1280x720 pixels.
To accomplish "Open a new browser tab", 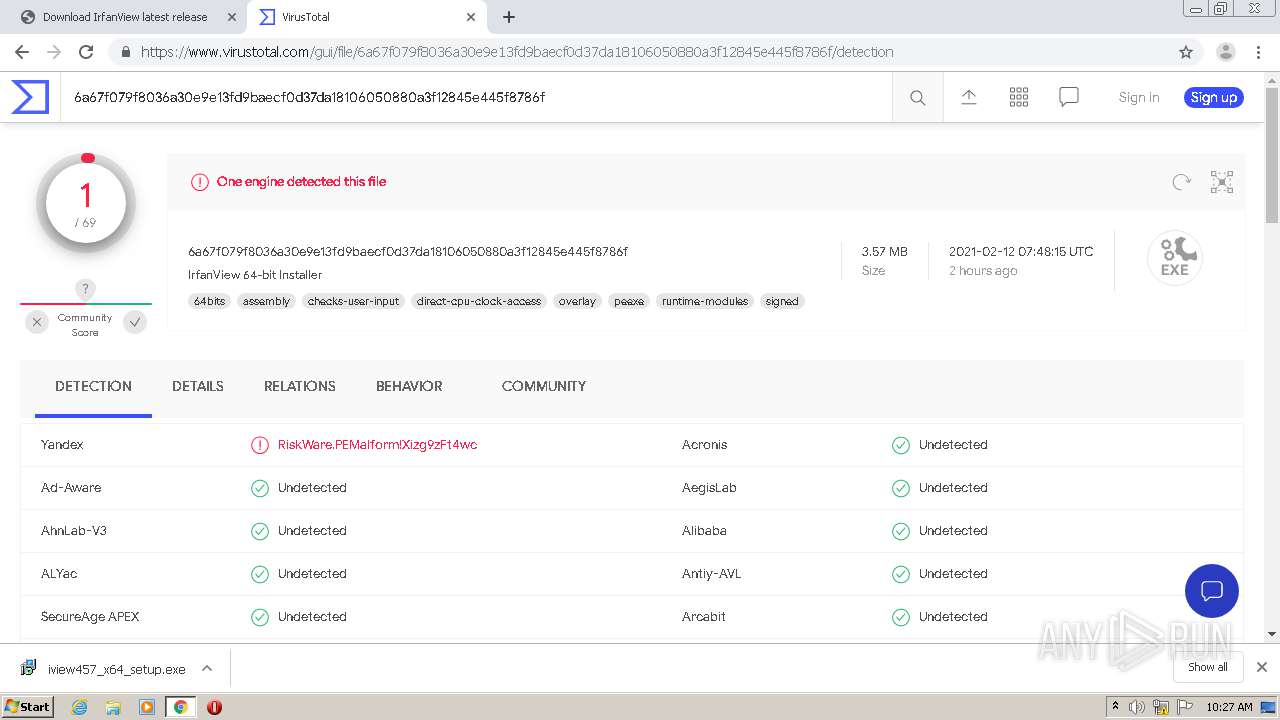I will [508, 17].
